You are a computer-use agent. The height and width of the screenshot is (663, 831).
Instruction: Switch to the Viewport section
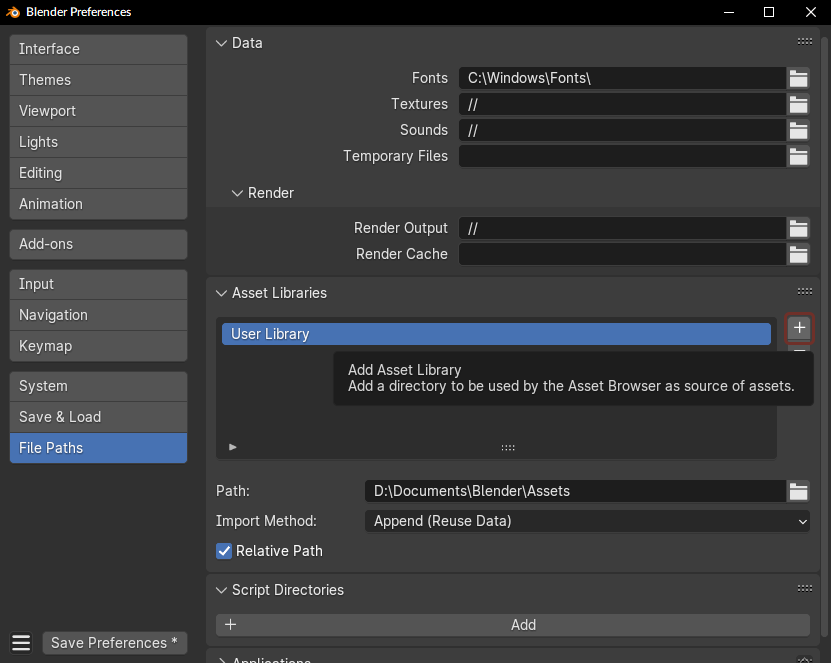pyautogui.click(x=99, y=111)
